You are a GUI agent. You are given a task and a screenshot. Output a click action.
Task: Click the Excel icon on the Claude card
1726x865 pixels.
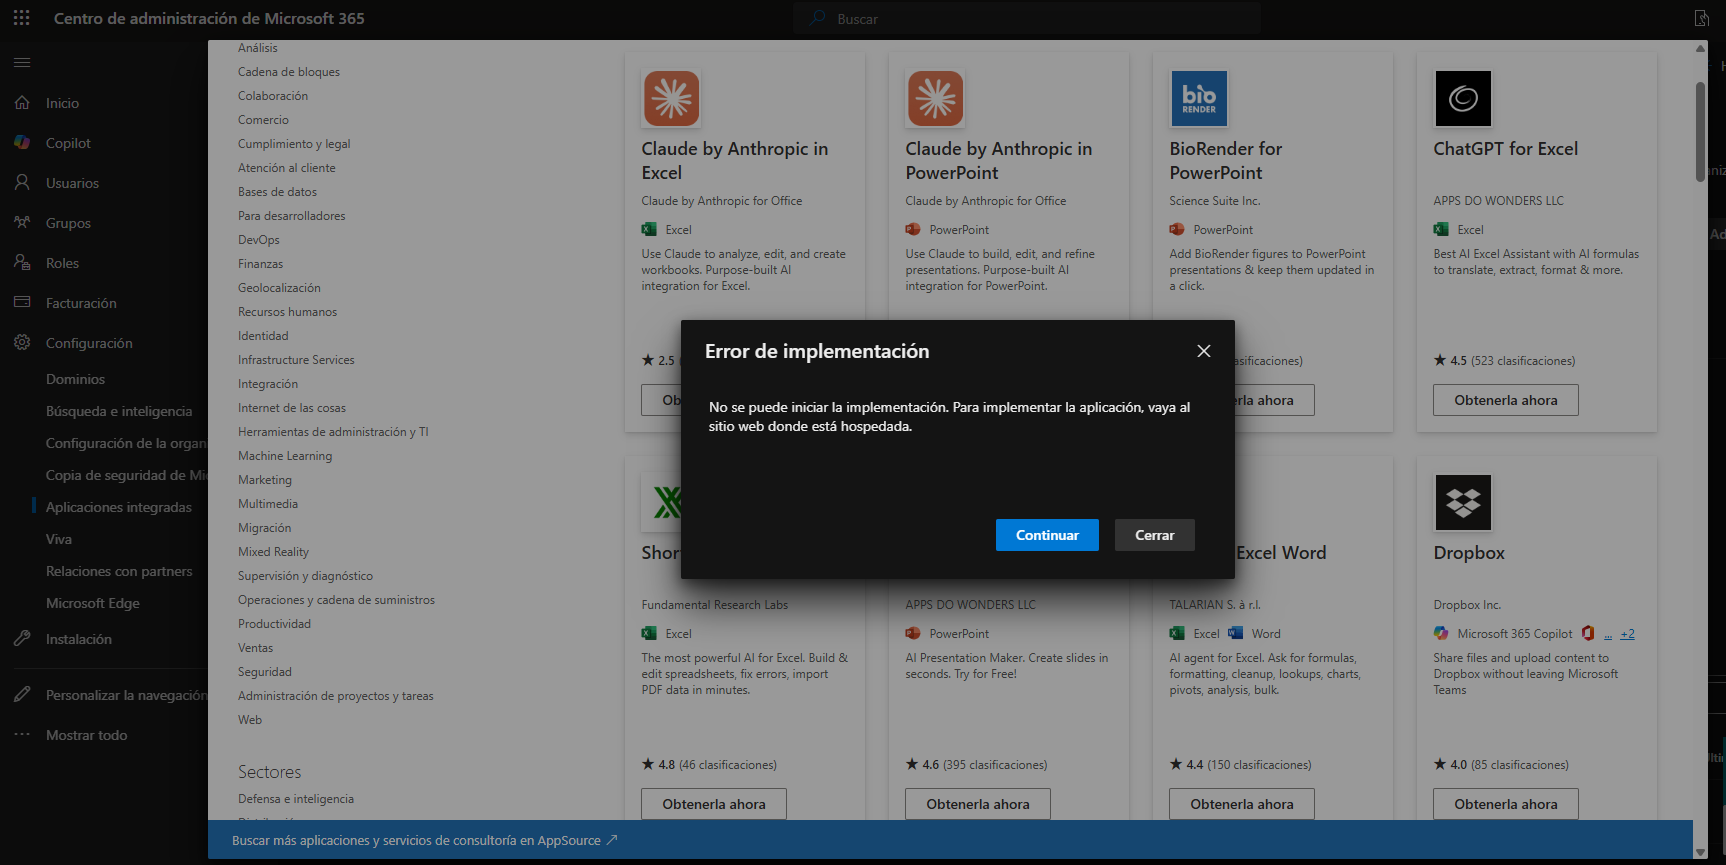[x=649, y=230]
